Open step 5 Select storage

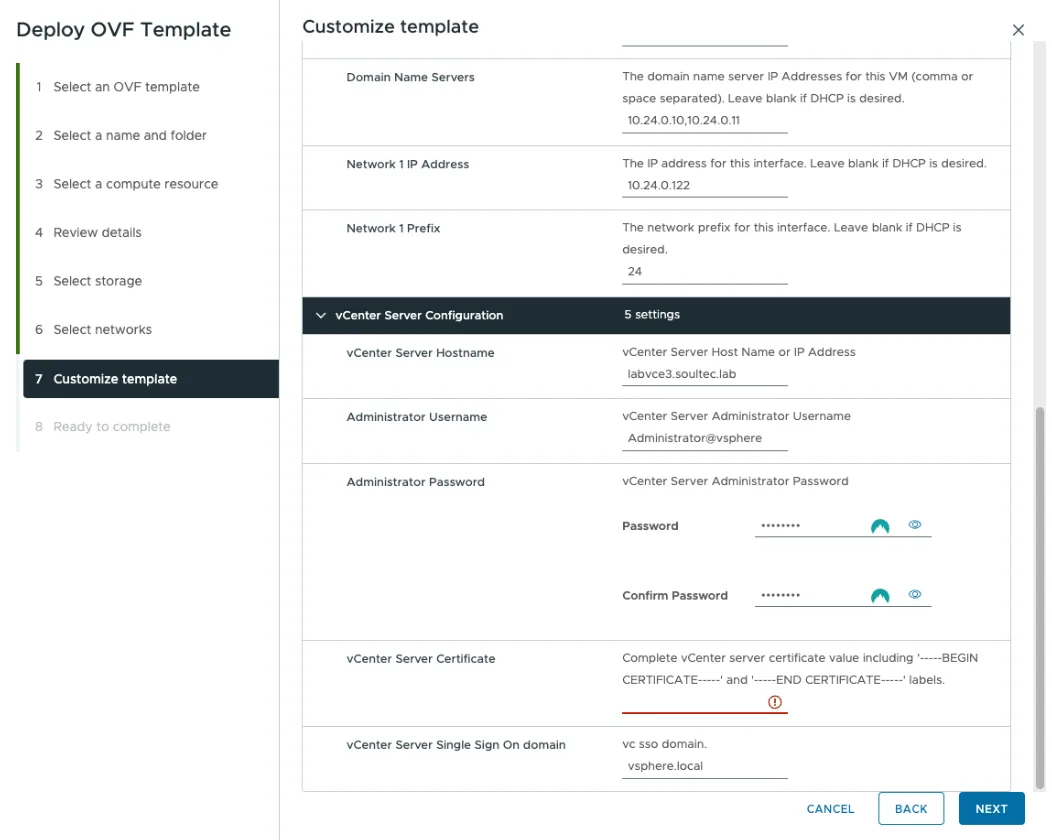pos(97,280)
